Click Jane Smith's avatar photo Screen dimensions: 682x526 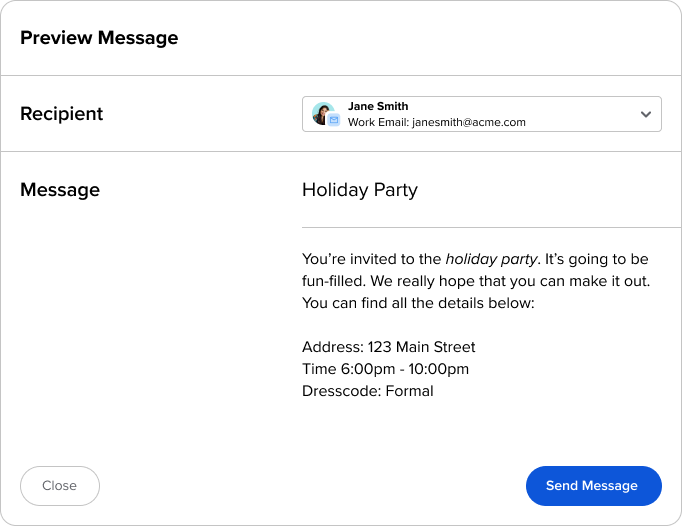point(323,113)
